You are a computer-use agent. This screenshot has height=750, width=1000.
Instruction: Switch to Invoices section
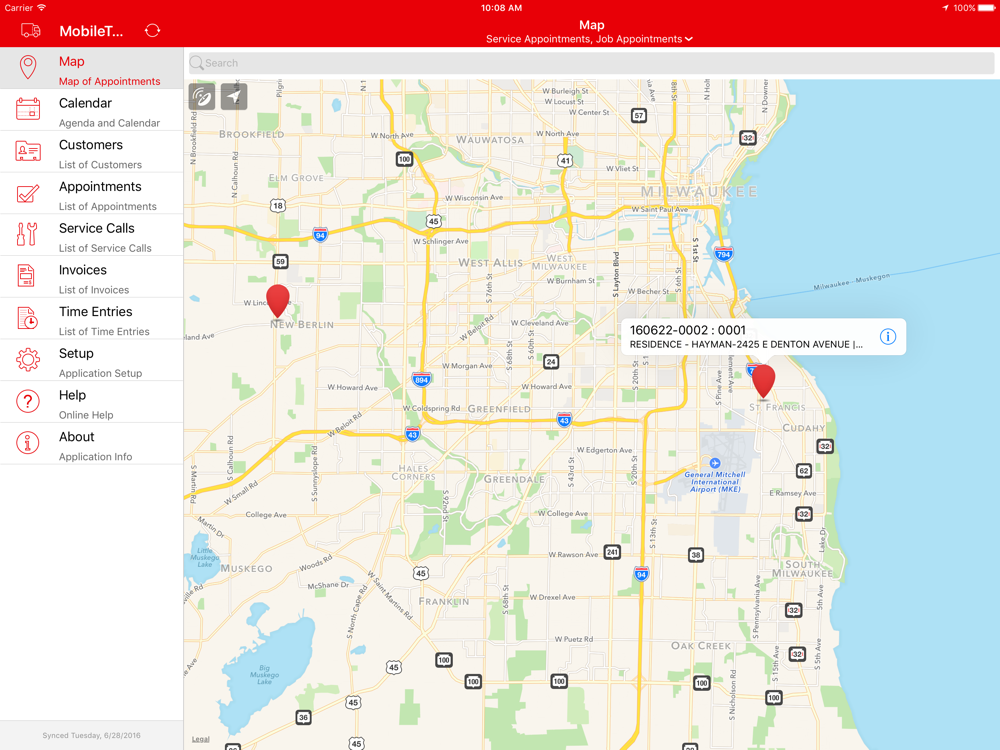(x=92, y=277)
